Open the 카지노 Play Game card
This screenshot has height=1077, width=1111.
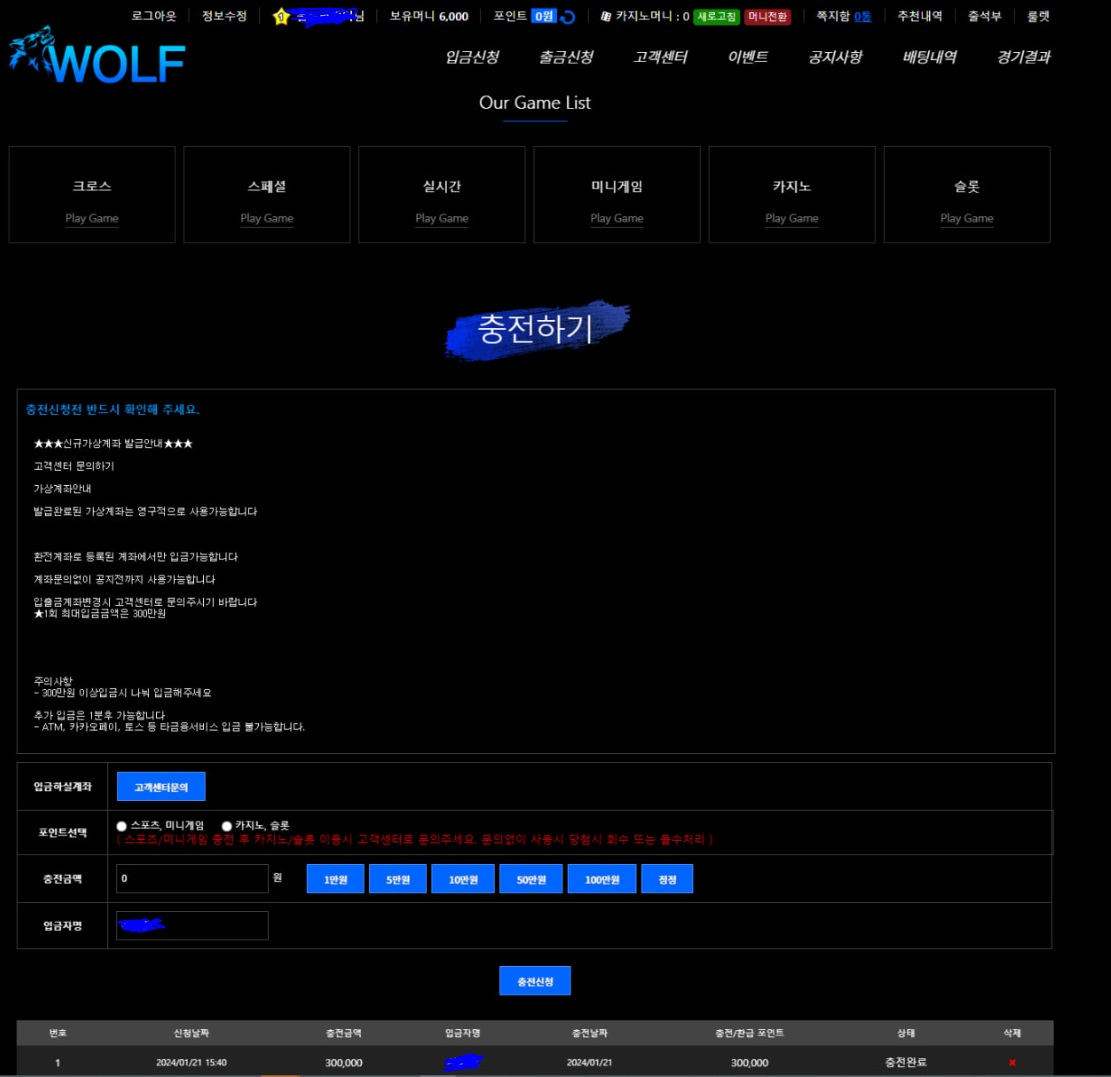tap(791, 195)
